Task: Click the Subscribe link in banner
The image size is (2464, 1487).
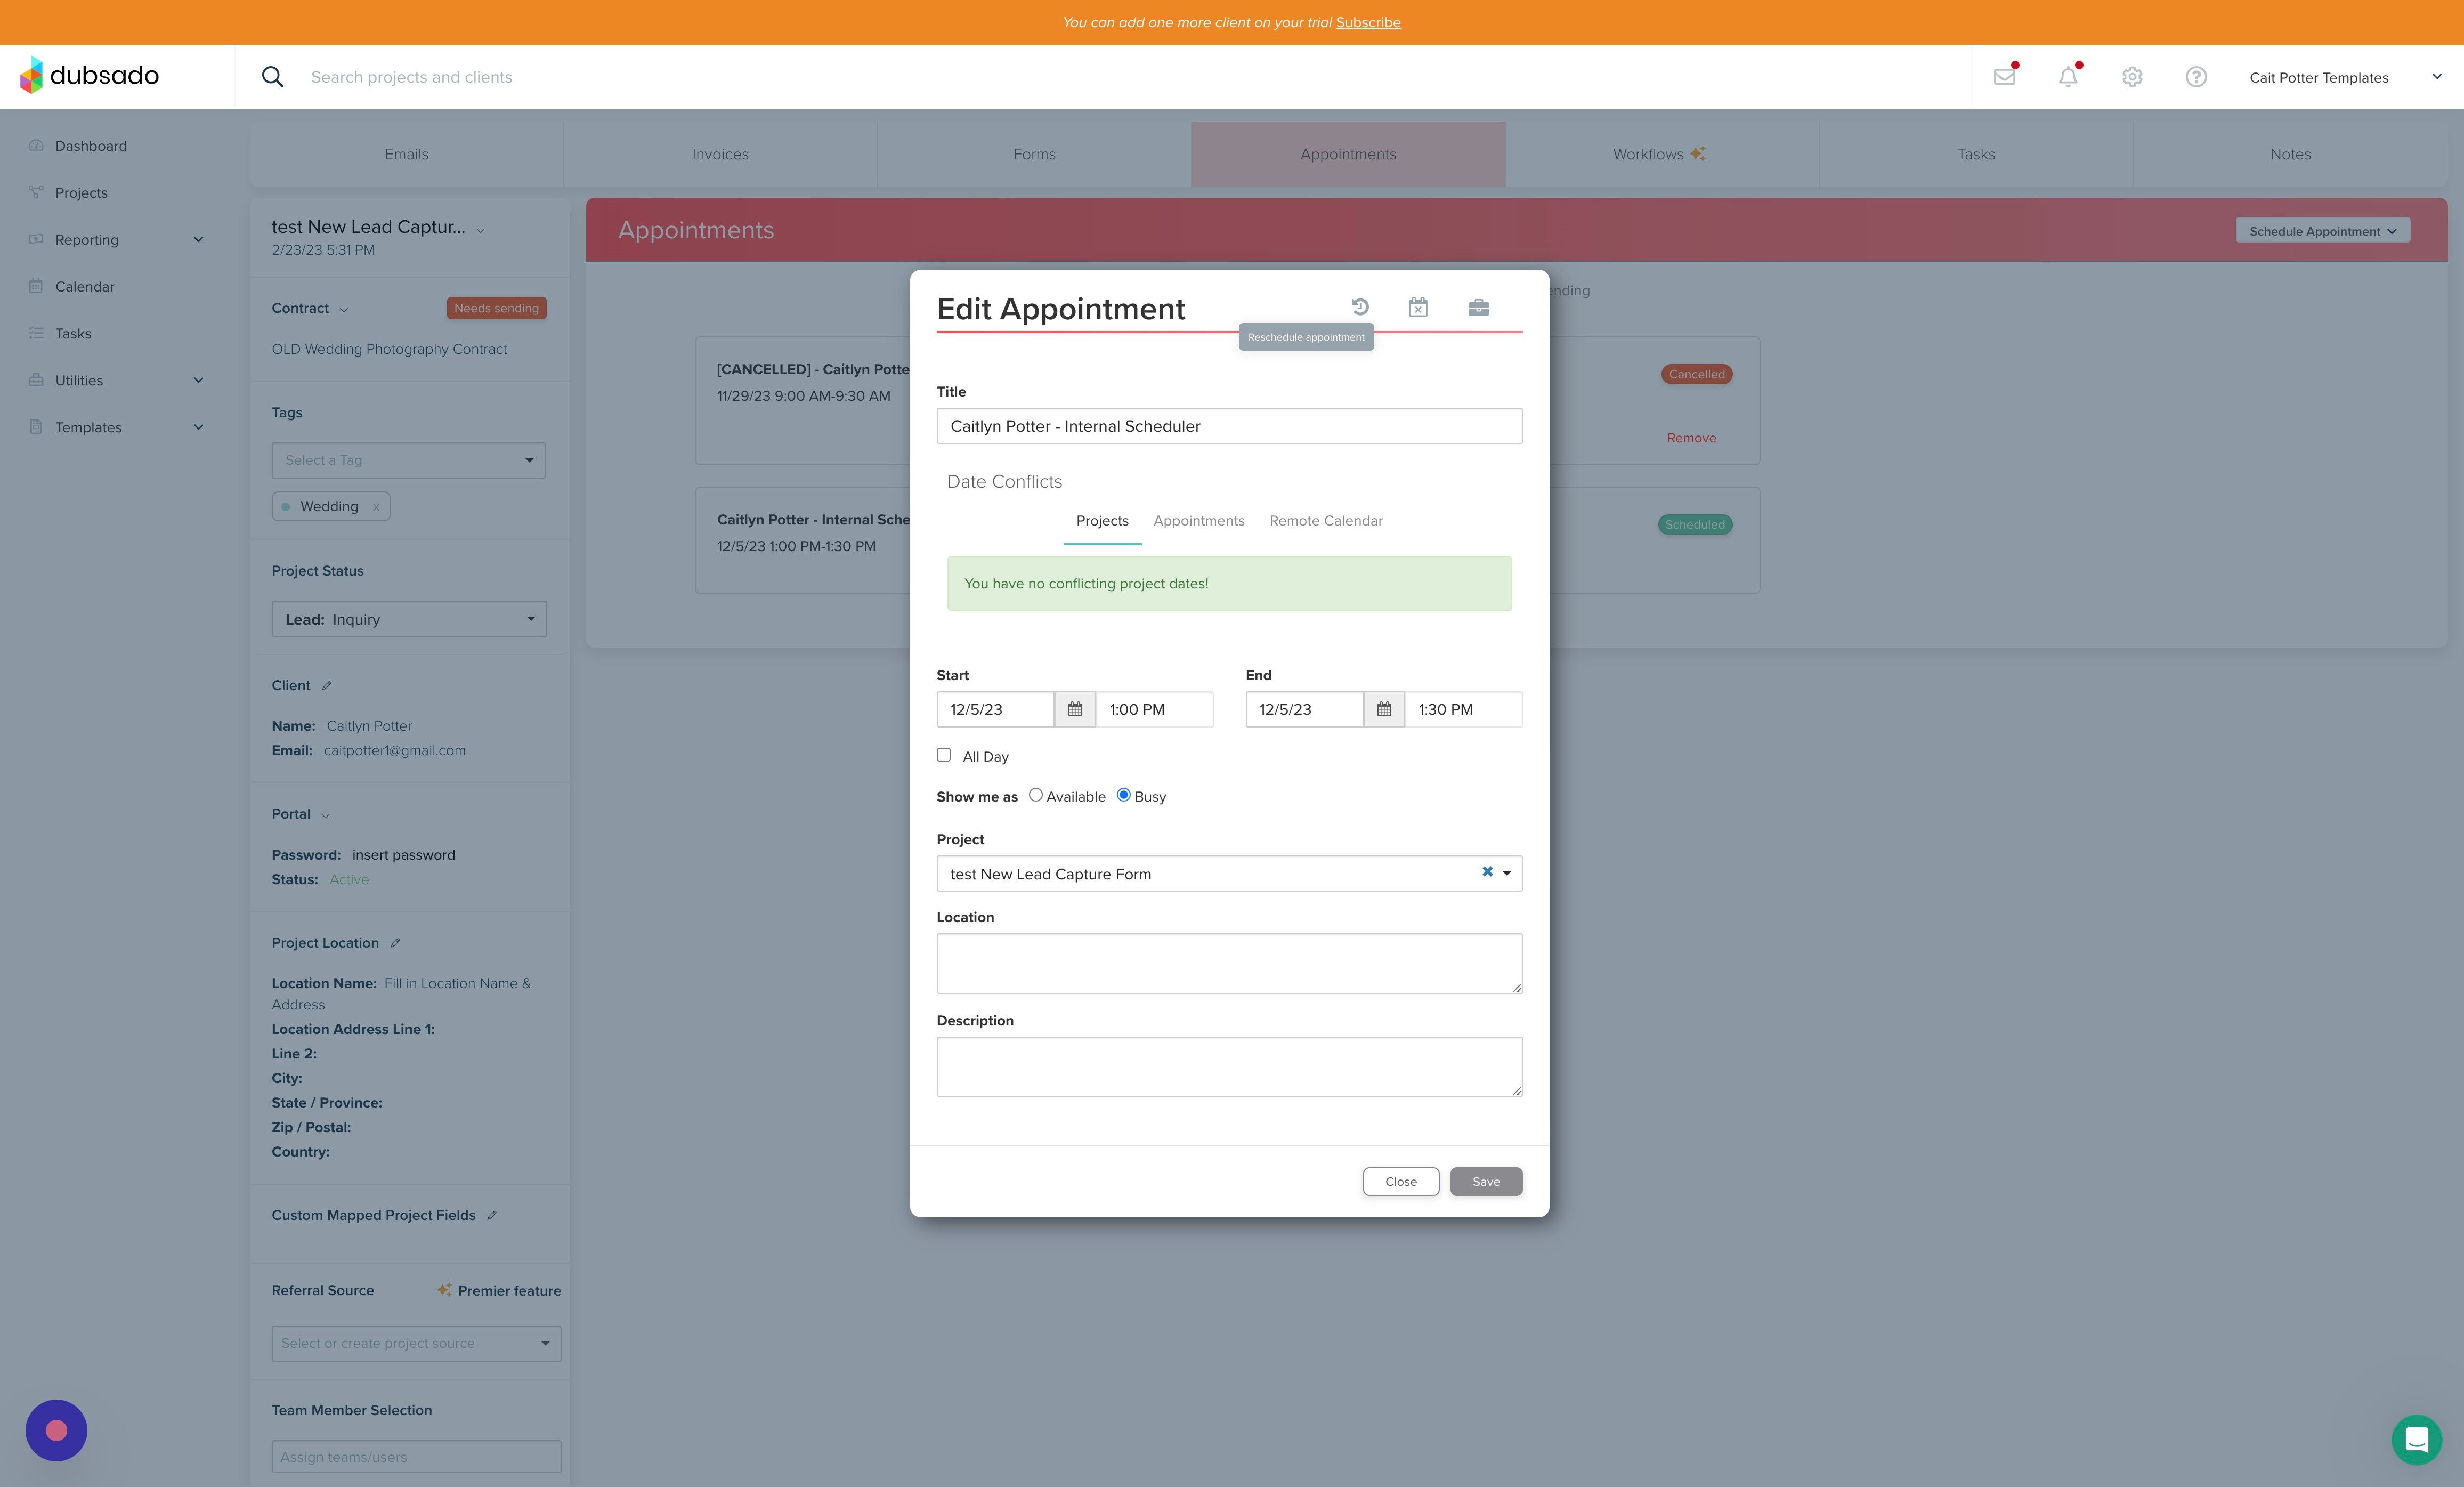Action: tap(1368, 22)
